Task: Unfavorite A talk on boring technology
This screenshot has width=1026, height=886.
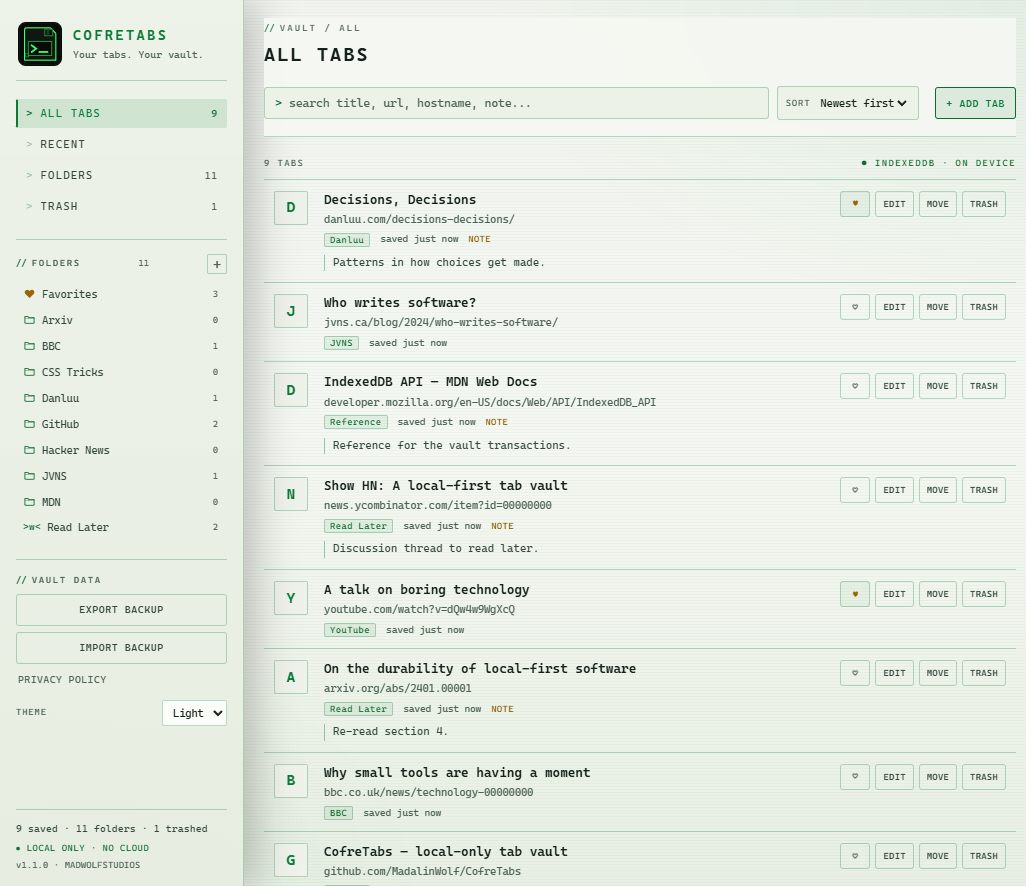Action: 855,594
